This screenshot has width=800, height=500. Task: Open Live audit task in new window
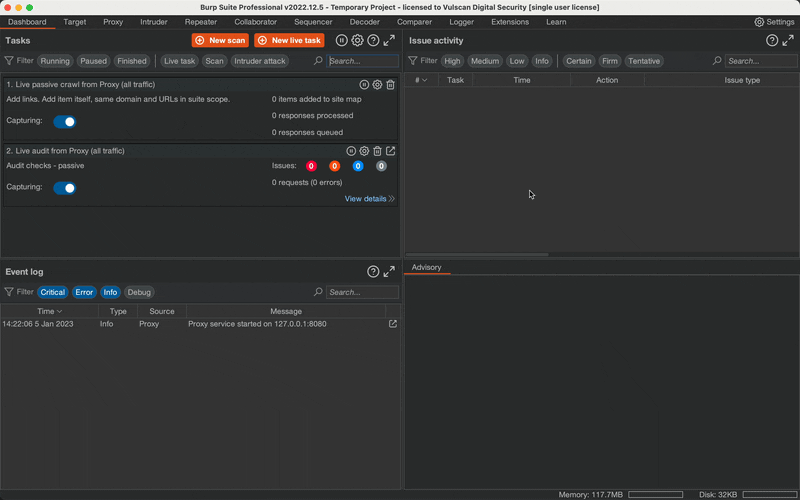tap(390, 151)
